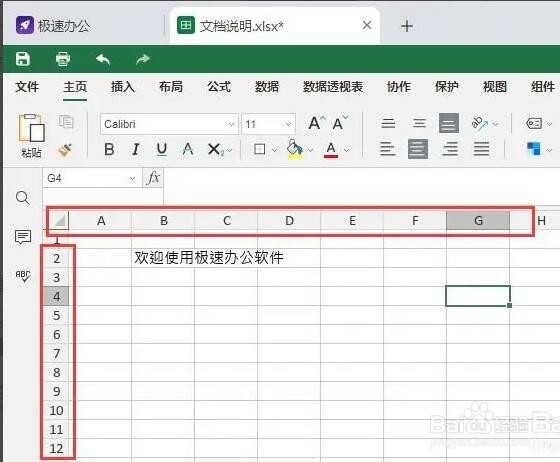Open the search magnifier in sidebar
Viewport: 560px width, 462px height.
click(x=23, y=197)
